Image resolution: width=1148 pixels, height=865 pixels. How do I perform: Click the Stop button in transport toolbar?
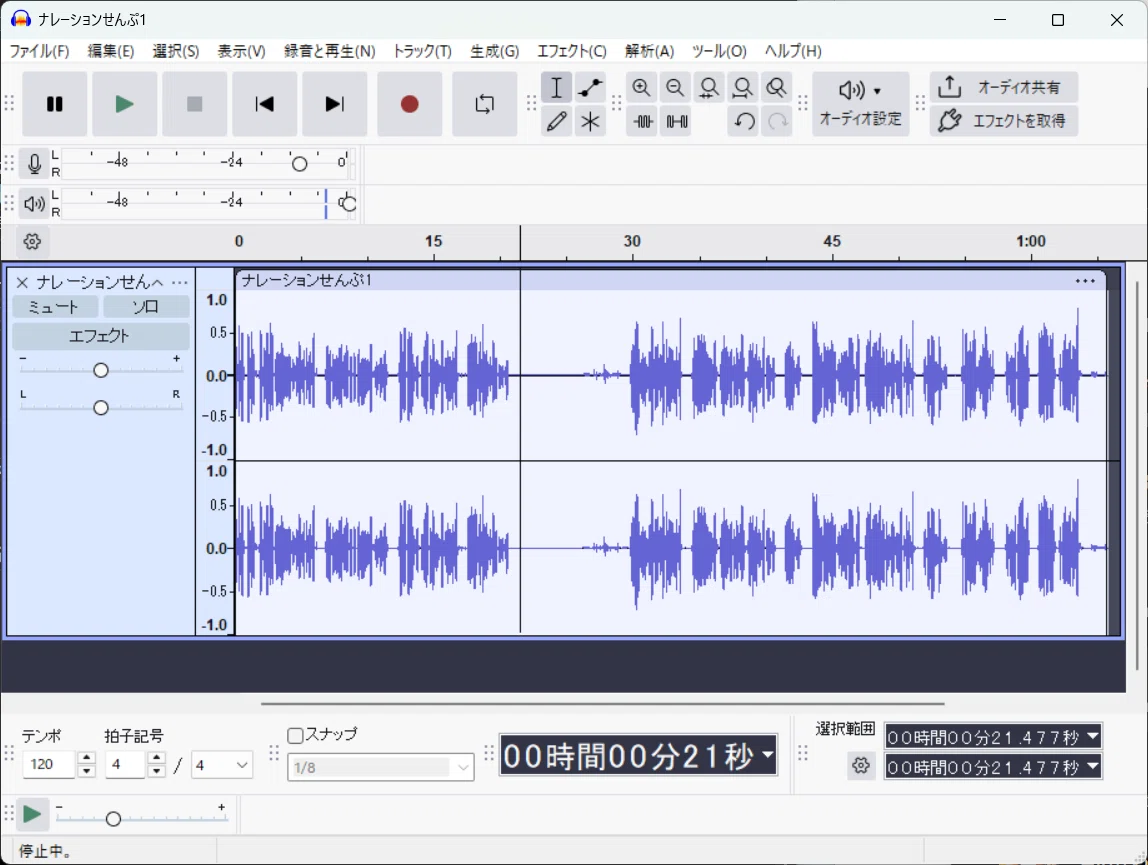tap(194, 104)
